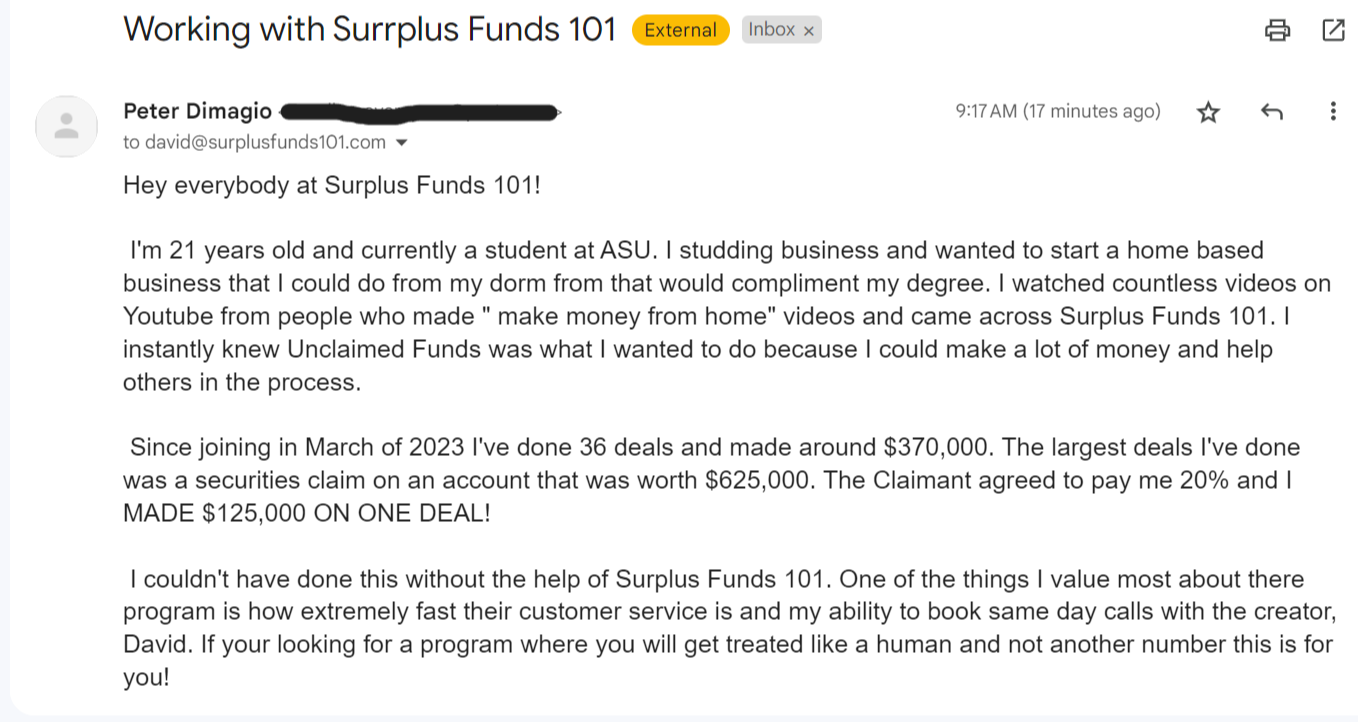Click the text MADE $125,000 ON ONE DEAL!
The width and height of the screenshot is (1358, 723).
[x=306, y=514]
